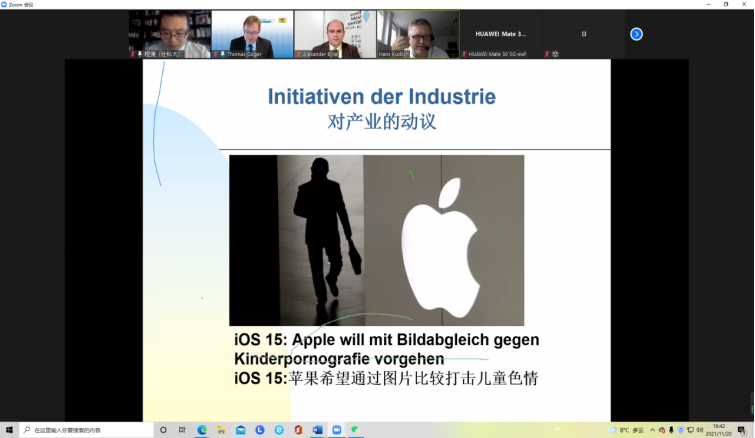The width and height of the screenshot is (755, 438).
Task: Click the cloud tray icon with red badge
Action: [662, 430]
